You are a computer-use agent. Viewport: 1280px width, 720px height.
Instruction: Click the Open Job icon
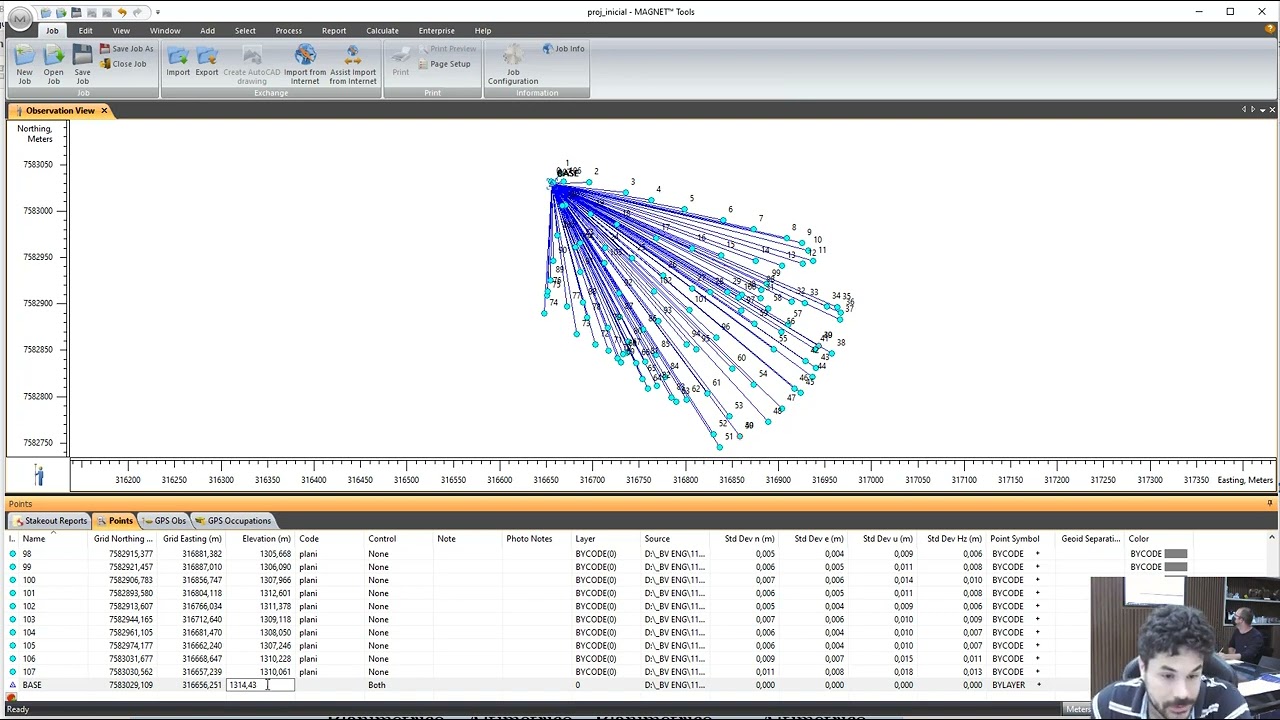(53, 64)
